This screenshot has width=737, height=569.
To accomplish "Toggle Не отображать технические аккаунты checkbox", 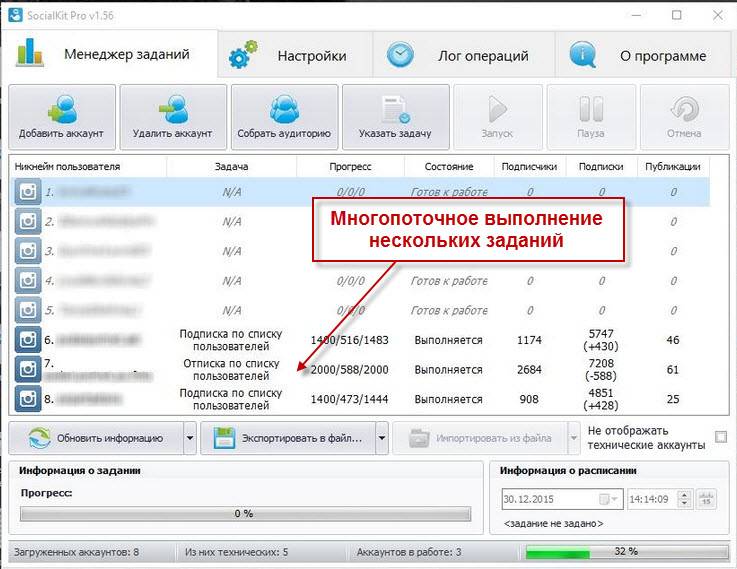I will pyautogui.click(x=721, y=437).
